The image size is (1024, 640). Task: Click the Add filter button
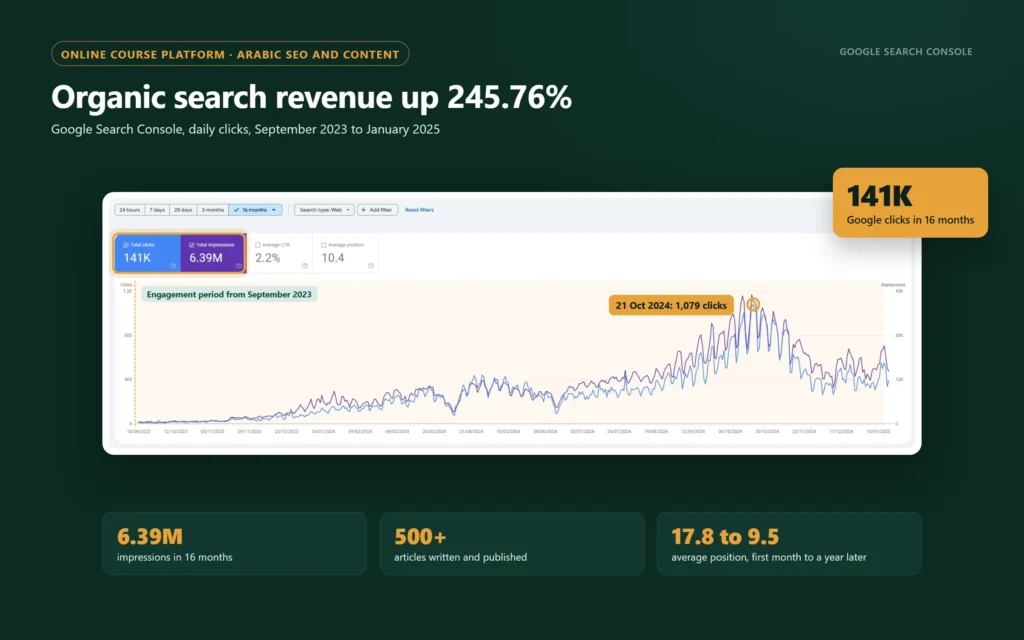(x=377, y=210)
